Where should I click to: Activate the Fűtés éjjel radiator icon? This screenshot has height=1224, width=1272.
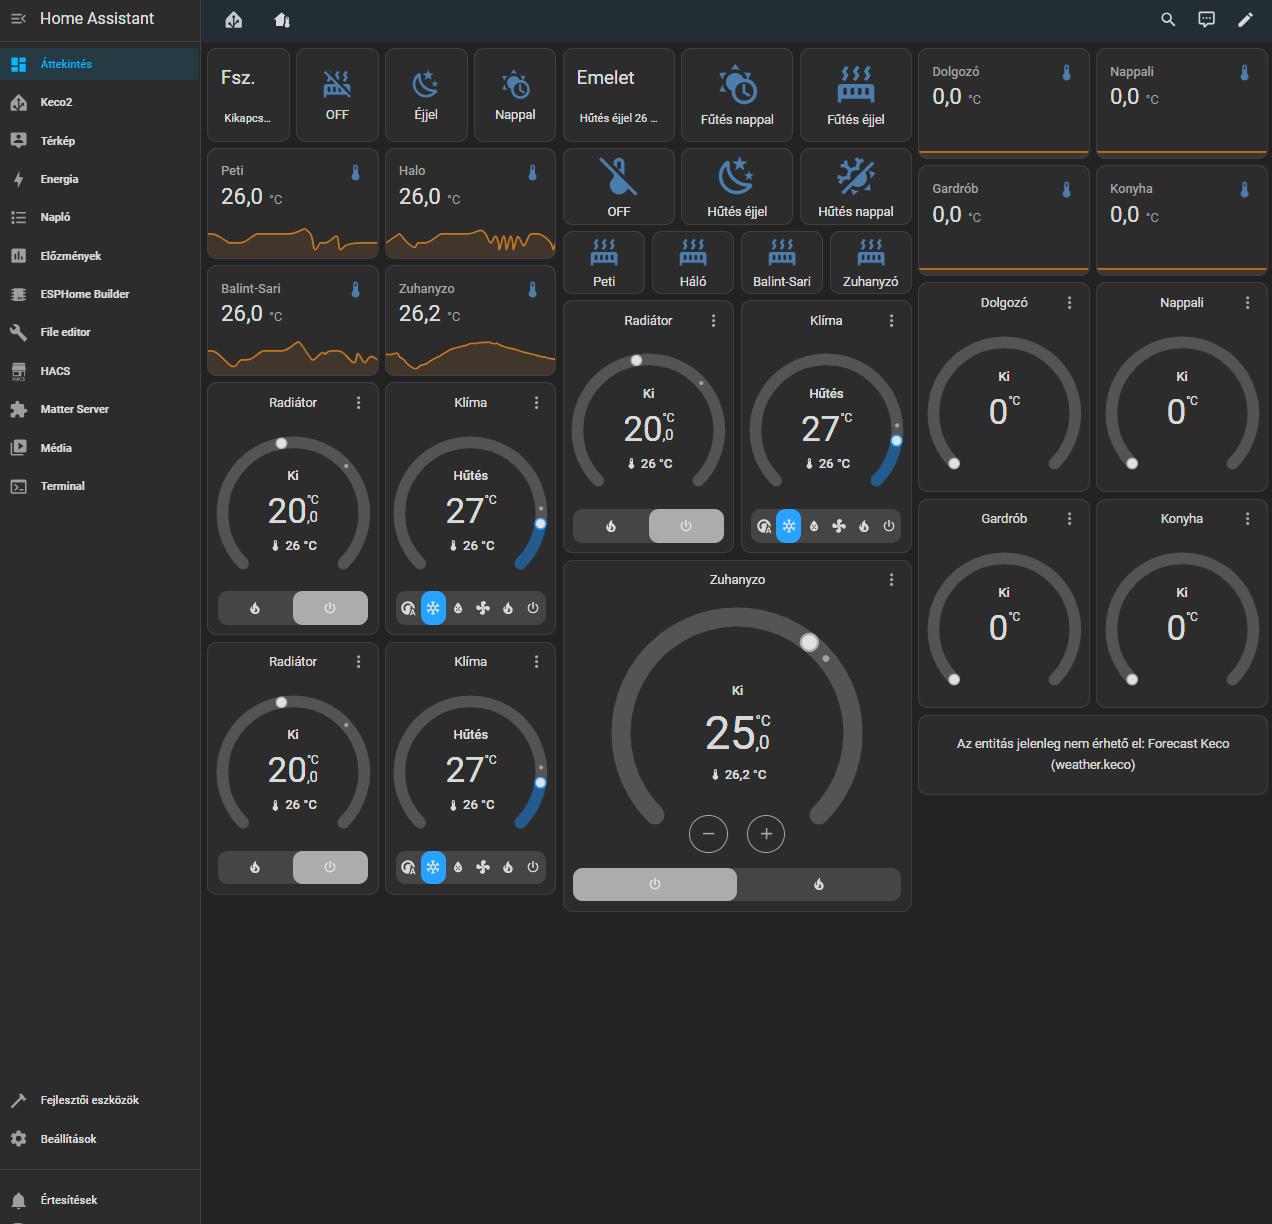[856, 85]
